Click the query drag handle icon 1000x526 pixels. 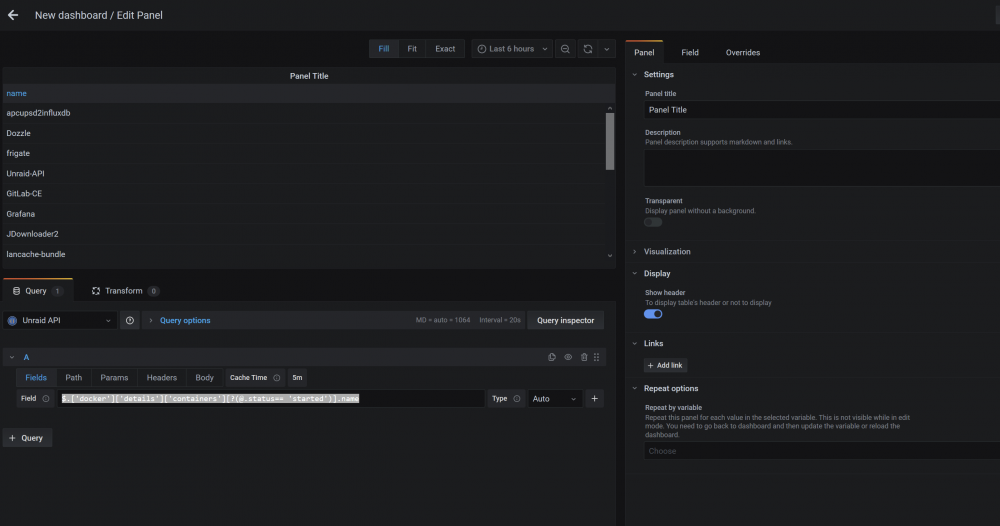[x=597, y=358]
